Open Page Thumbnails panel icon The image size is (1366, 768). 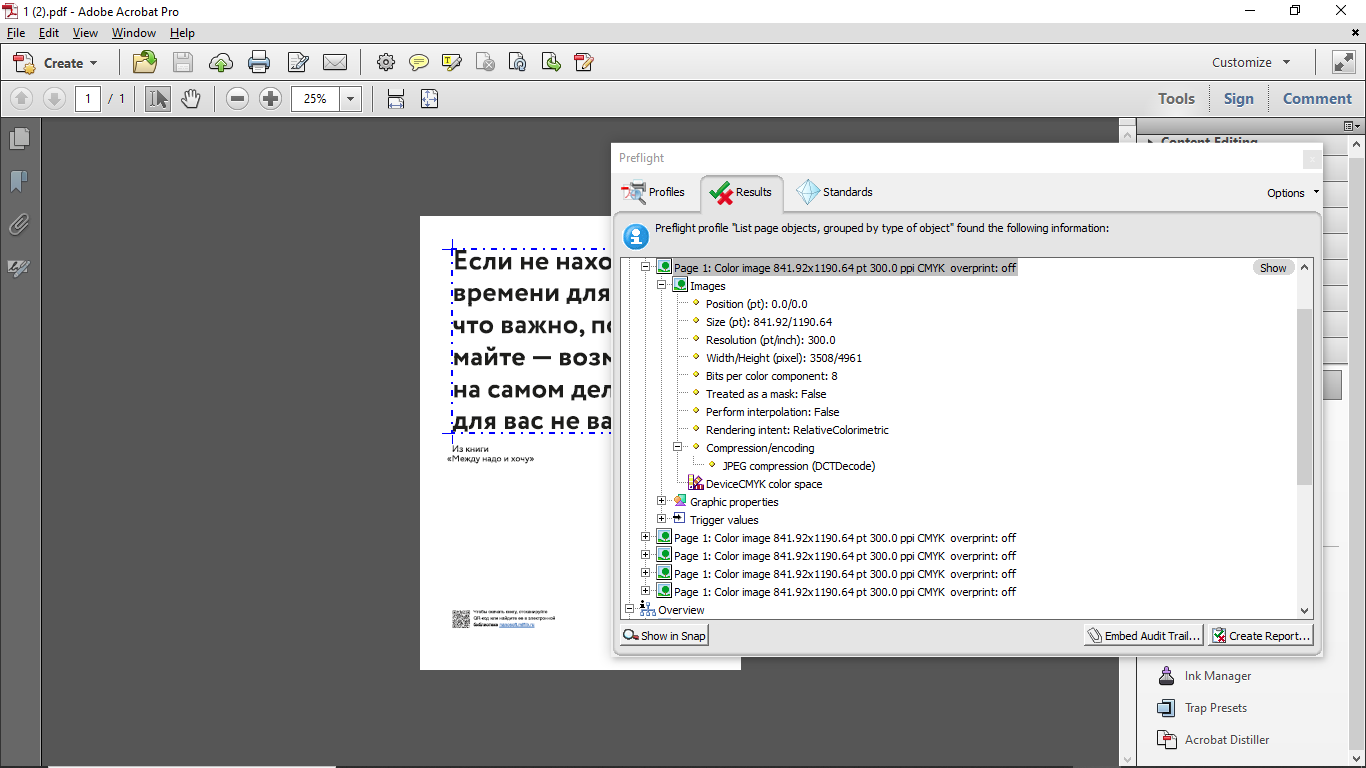pos(19,139)
